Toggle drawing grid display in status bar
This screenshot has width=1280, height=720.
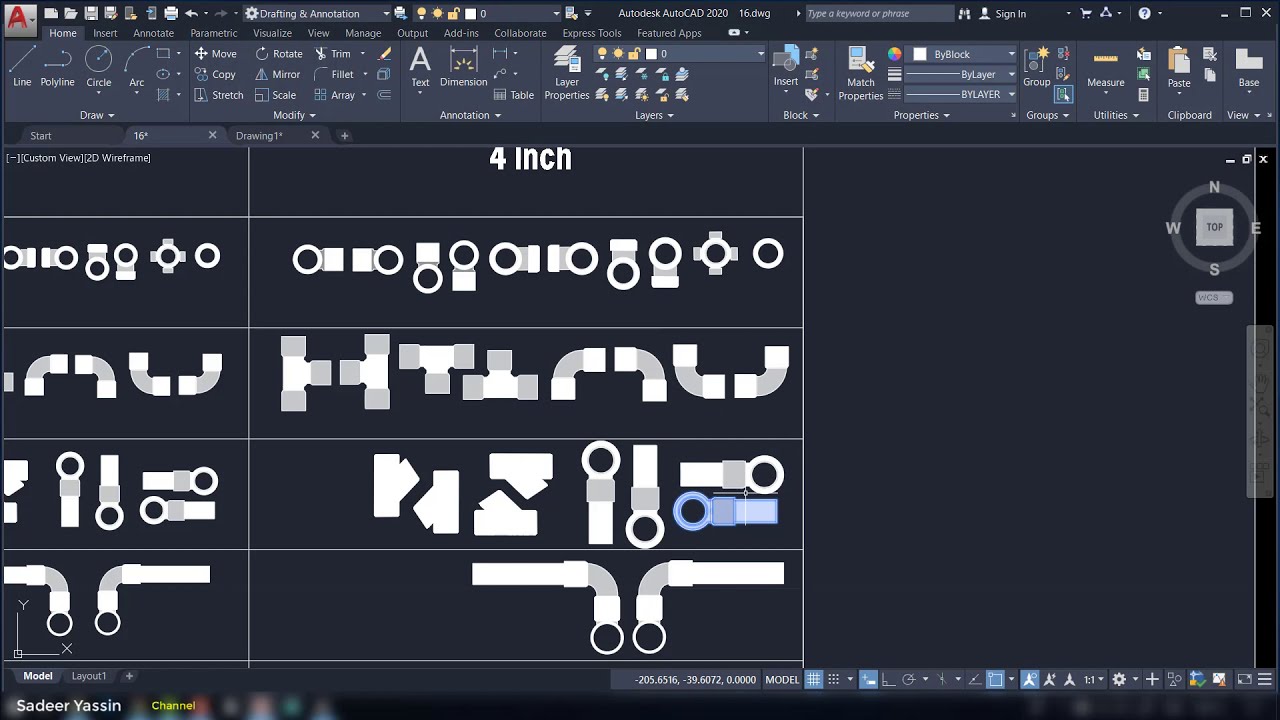click(x=814, y=679)
